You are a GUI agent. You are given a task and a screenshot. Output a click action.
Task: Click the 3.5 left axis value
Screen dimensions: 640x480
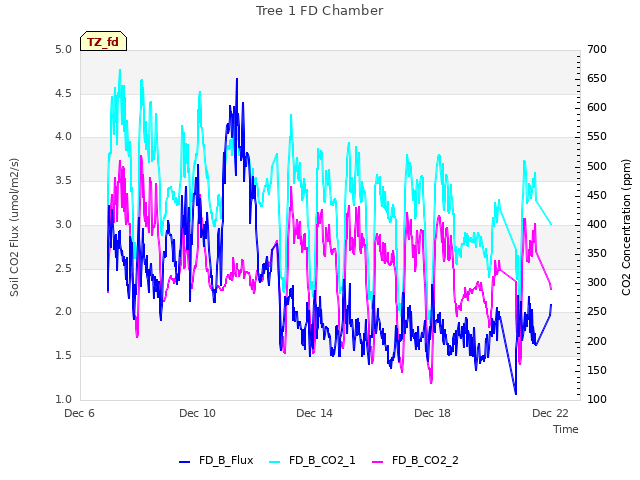click(63, 180)
